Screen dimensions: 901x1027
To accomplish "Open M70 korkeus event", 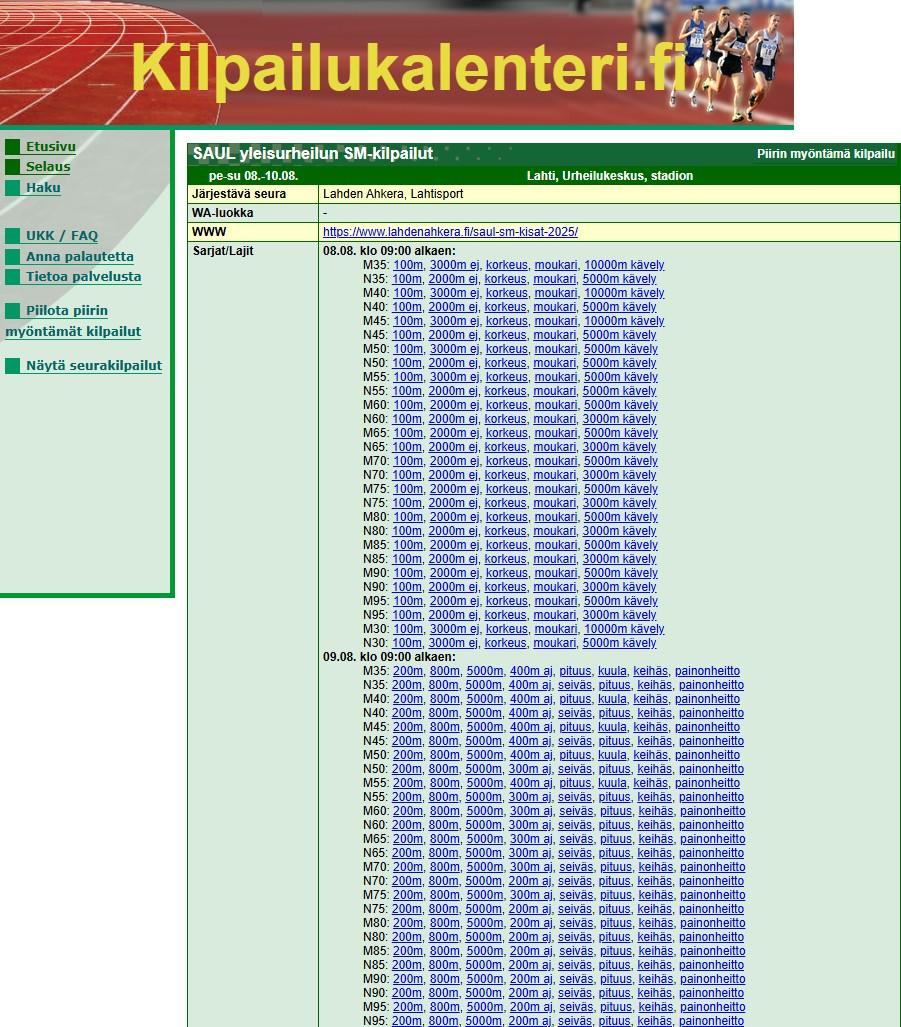I will click(x=507, y=461).
